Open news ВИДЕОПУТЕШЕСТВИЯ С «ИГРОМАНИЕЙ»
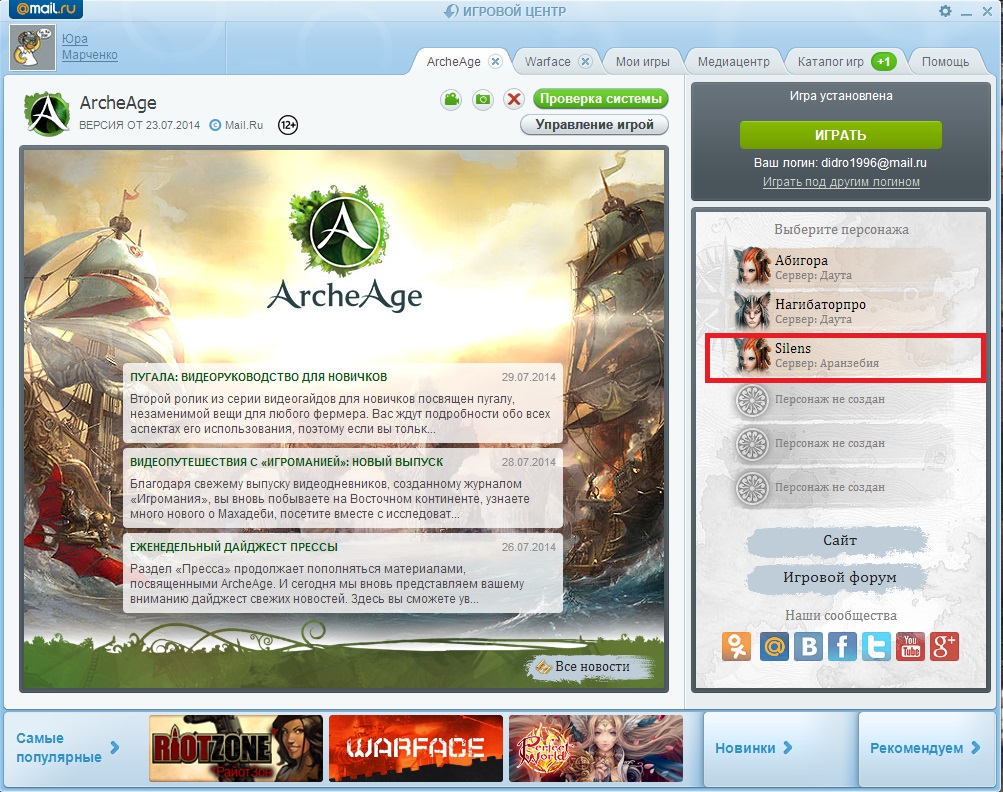 point(287,462)
